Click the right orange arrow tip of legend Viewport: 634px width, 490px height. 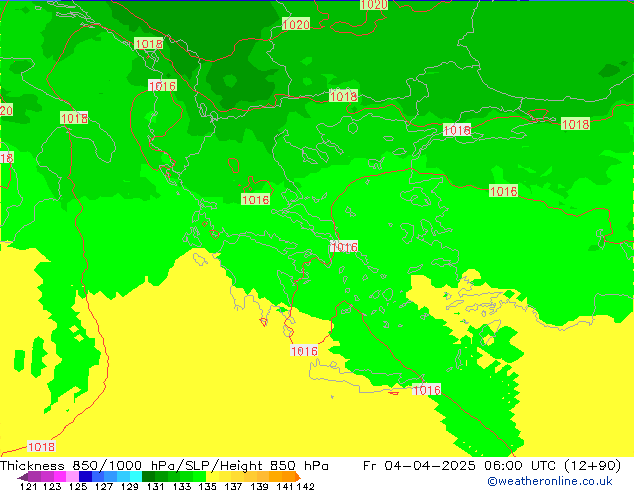pos(296,476)
